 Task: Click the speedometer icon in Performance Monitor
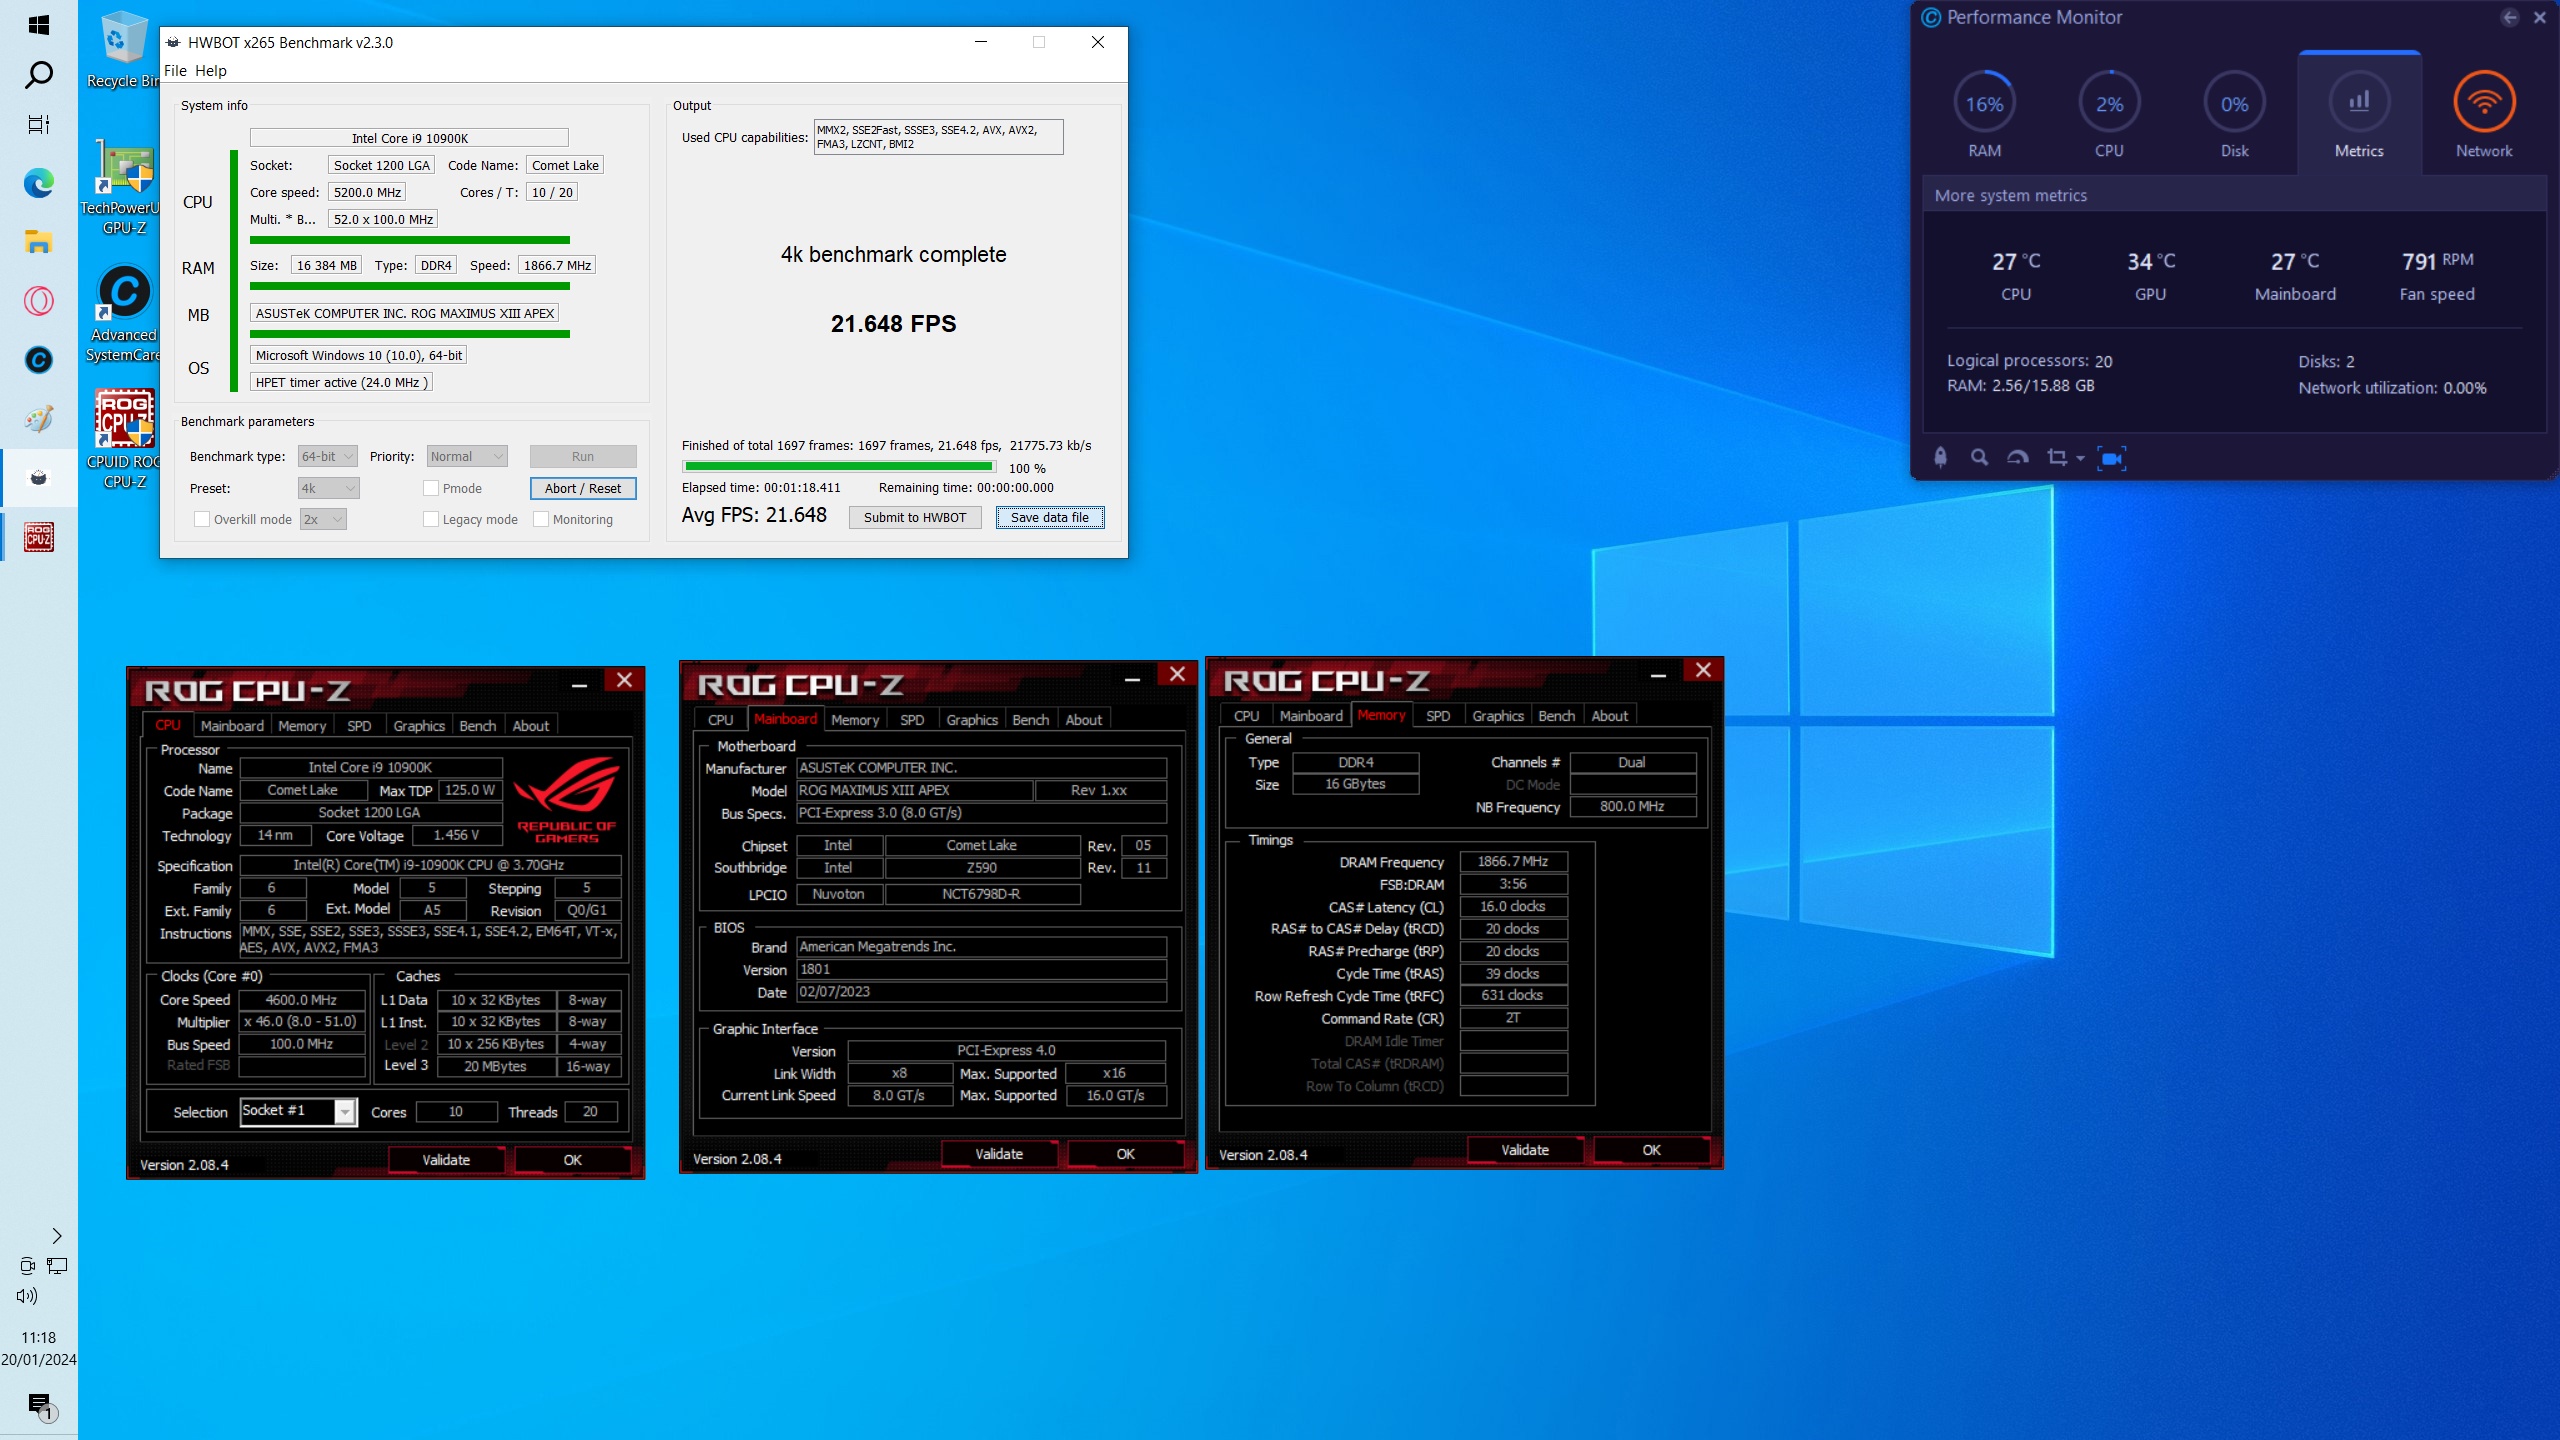click(2018, 458)
